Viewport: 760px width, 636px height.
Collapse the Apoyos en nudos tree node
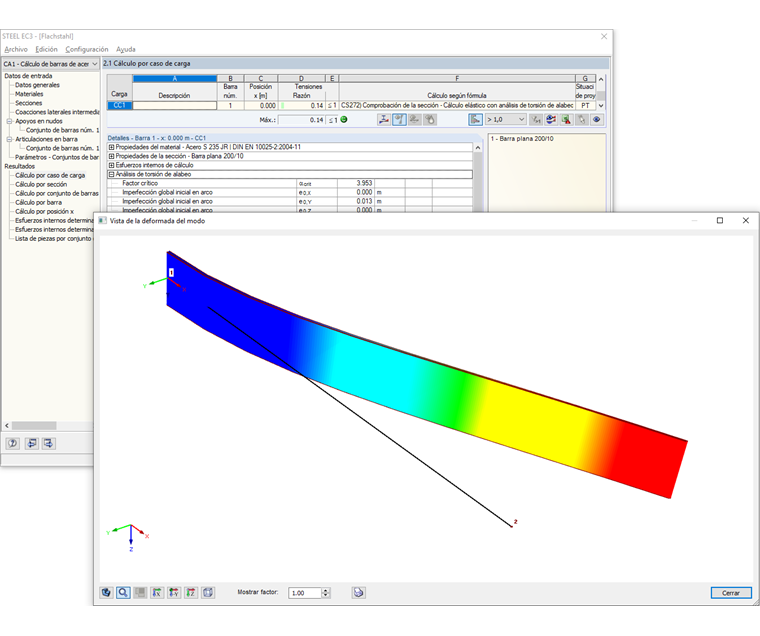(x=9, y=121)
